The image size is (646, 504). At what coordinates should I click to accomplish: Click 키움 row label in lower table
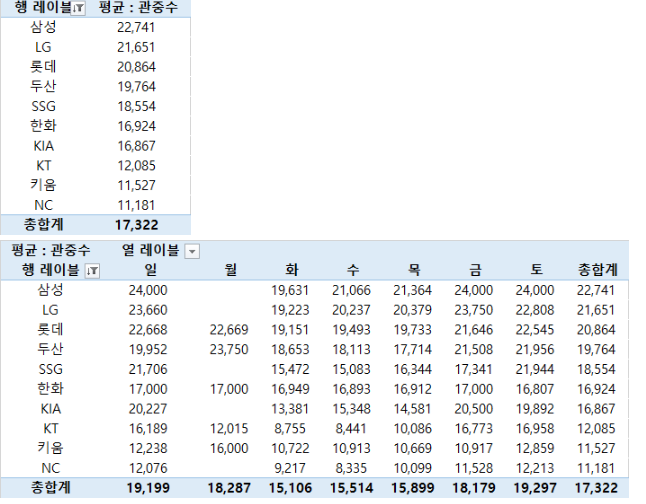pyautogui.click(x=50, y=448)
